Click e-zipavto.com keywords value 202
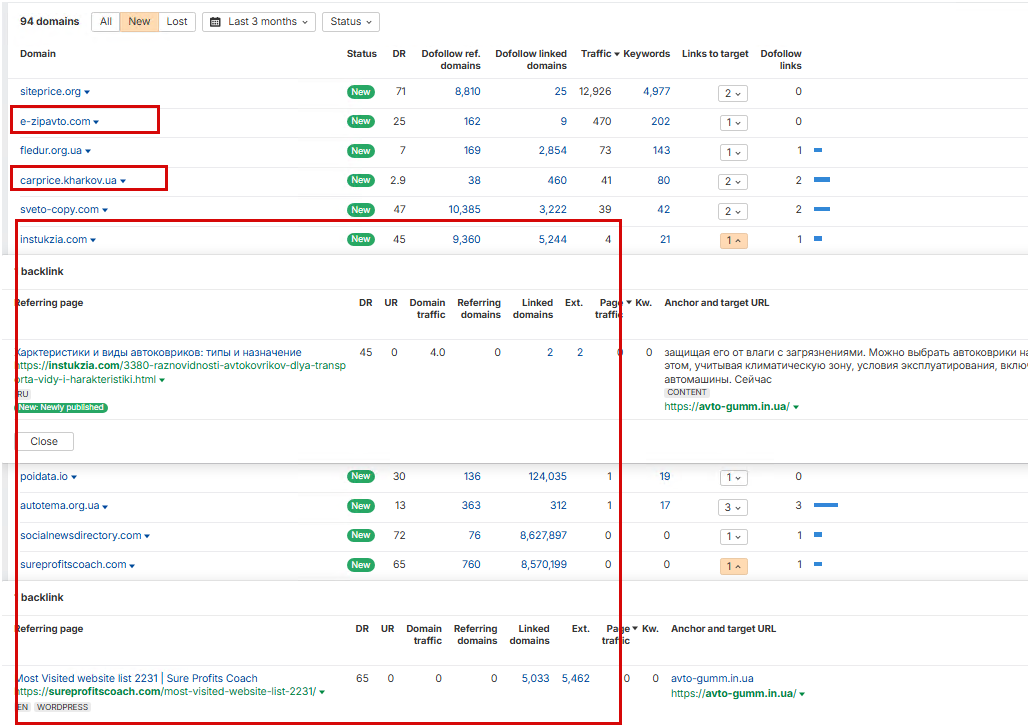The image size is (1028, 725). [660, 121]
